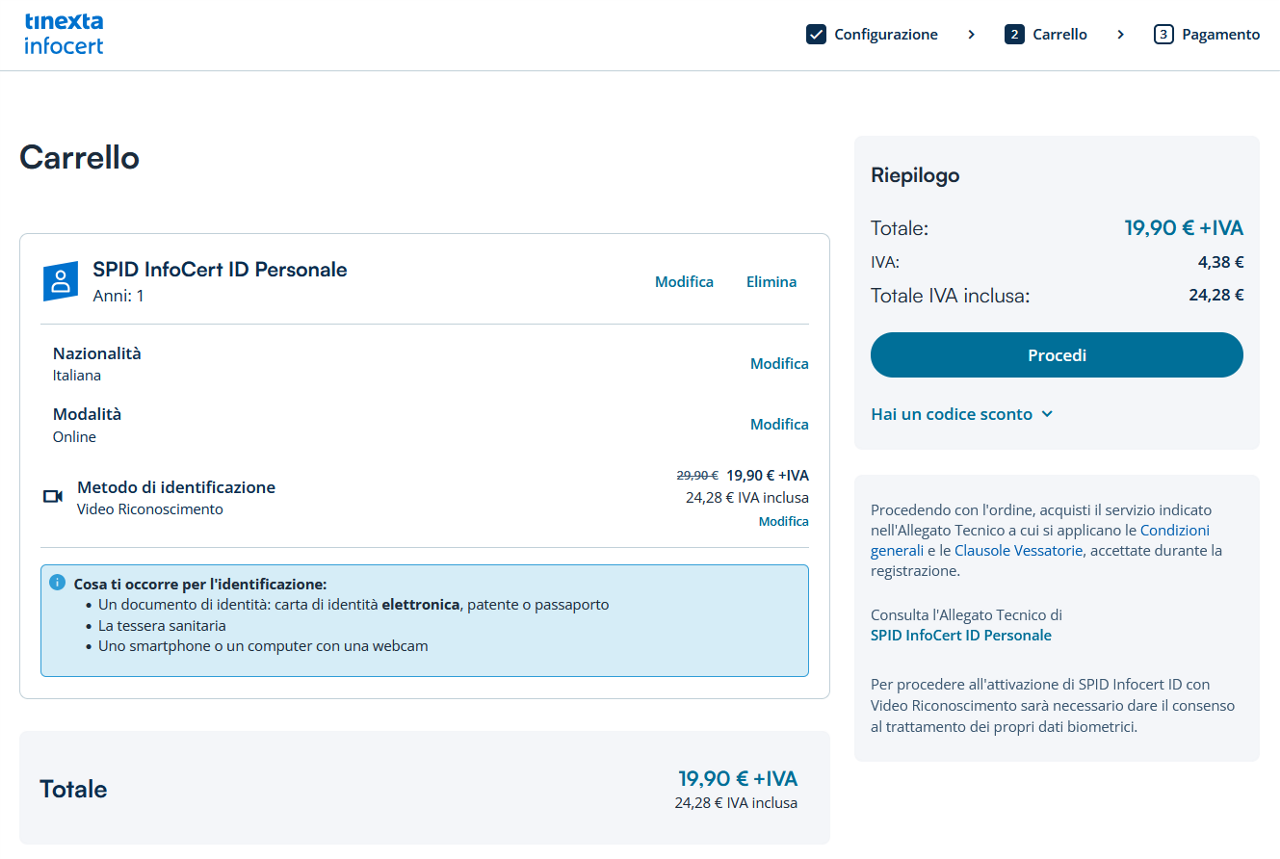Viewport: 1280px width, 859px height.
Task: Click the bottom 'Totale' heading
Action: coord(73,790)
